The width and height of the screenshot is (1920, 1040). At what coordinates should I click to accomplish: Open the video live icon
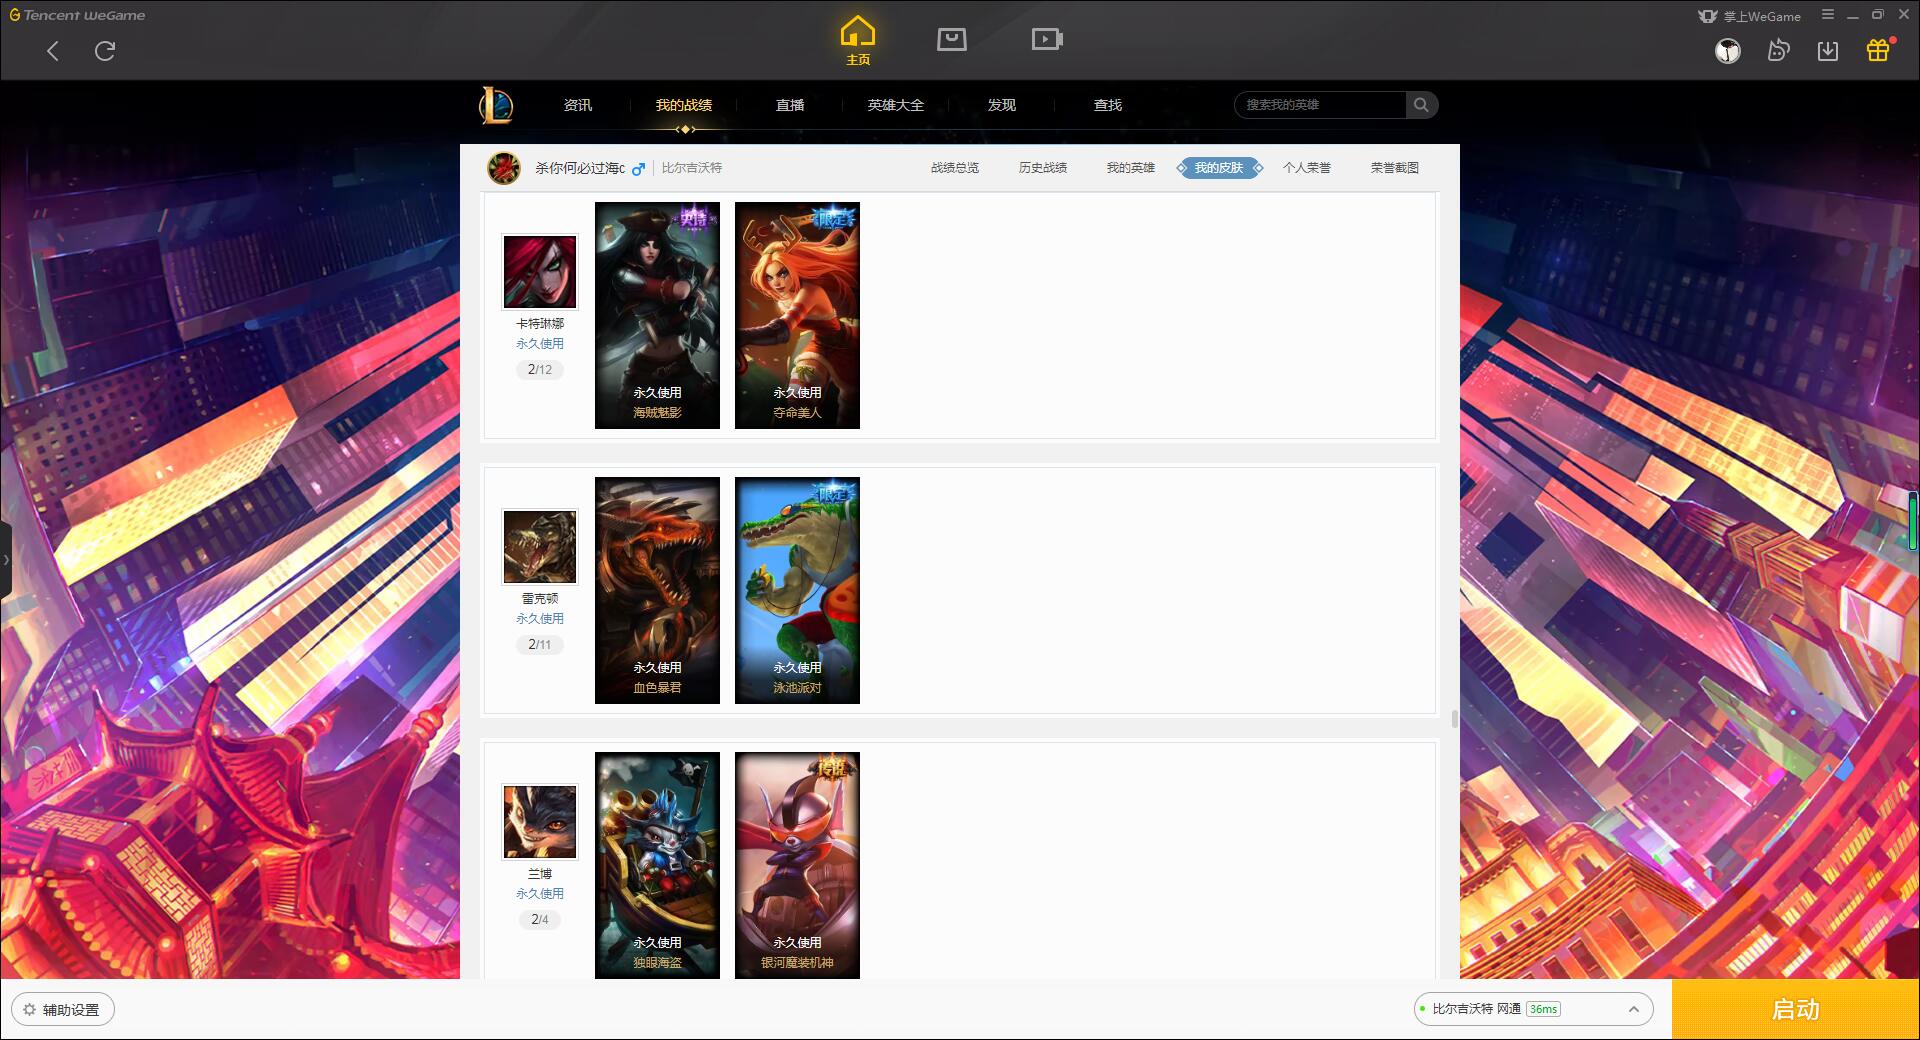pos(1047,40)
